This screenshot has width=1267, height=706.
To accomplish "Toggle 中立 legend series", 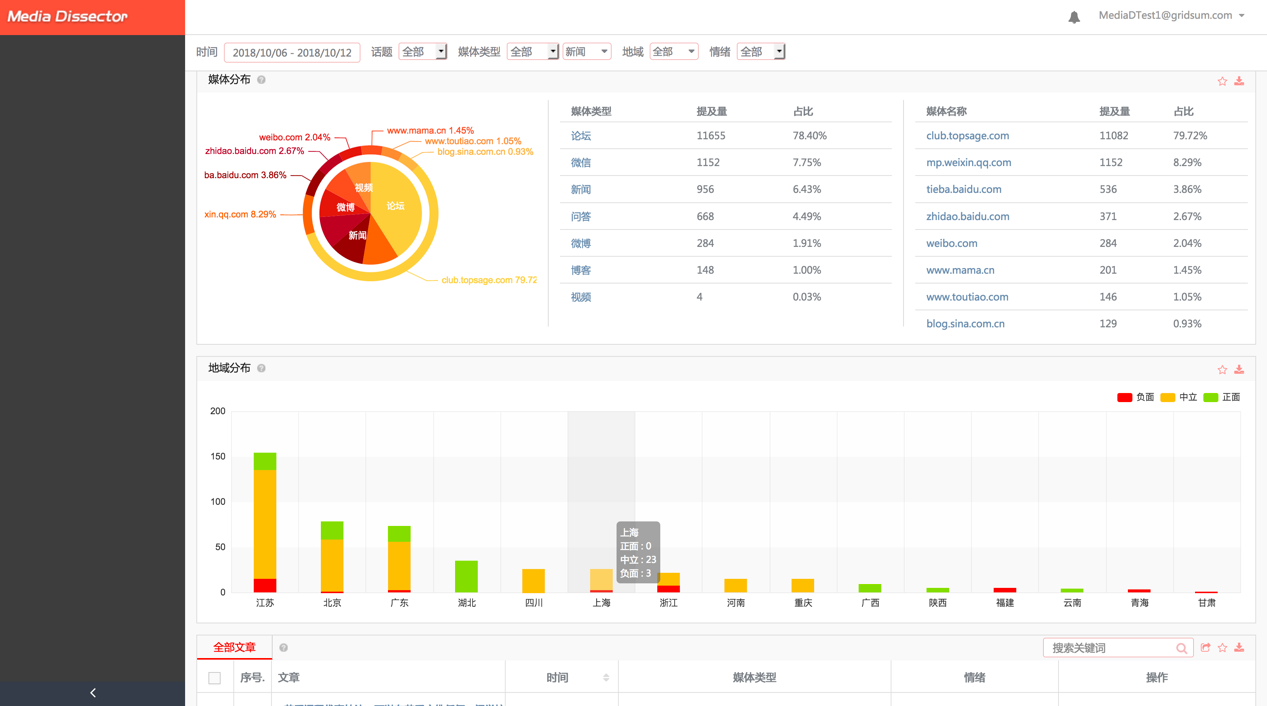I will (1178, 397).
